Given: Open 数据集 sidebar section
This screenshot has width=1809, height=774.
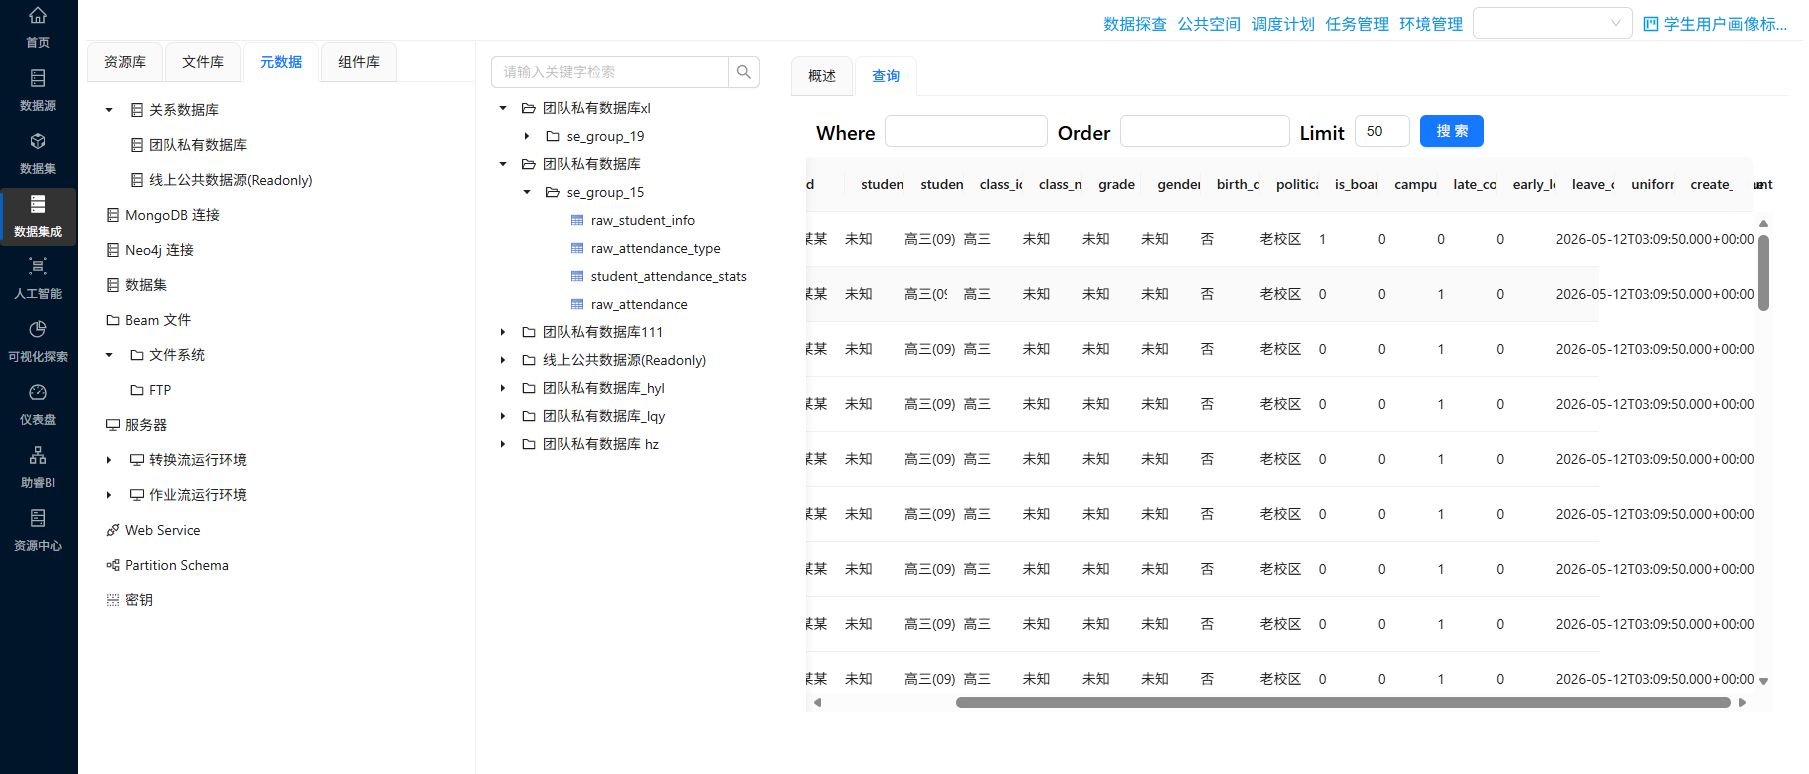Looking at the screenshot, I should [38, 153].
